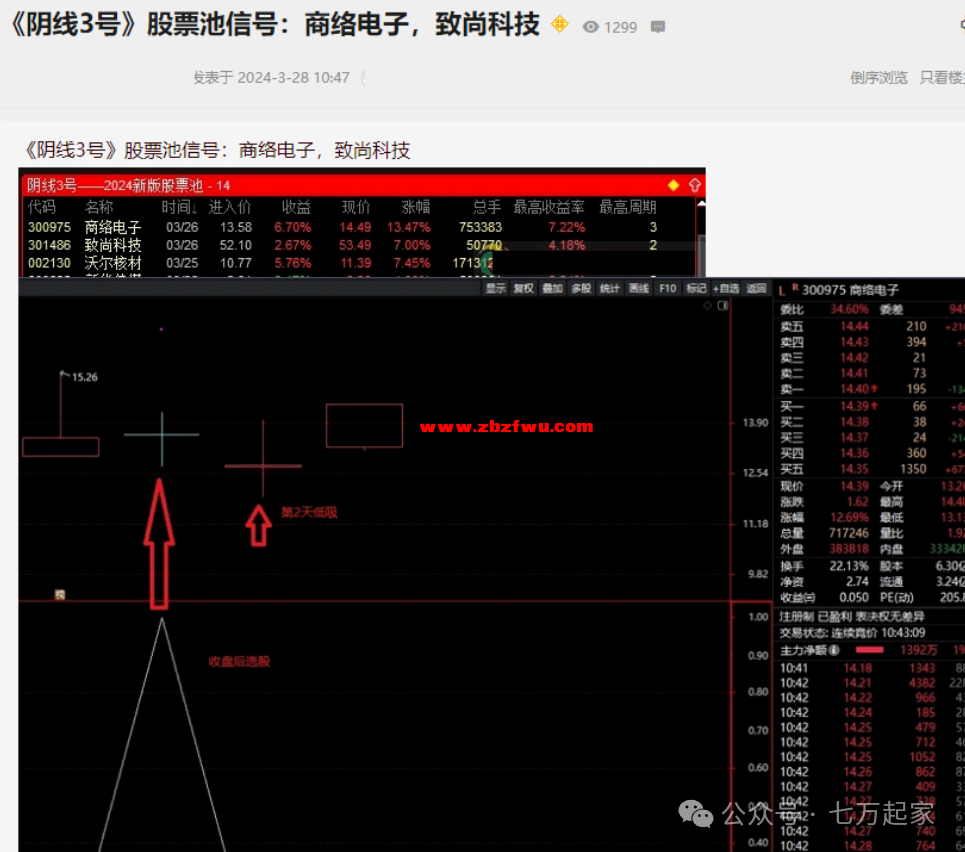
Task: Click the 外盘 value 383818
Action: [849, 549]
